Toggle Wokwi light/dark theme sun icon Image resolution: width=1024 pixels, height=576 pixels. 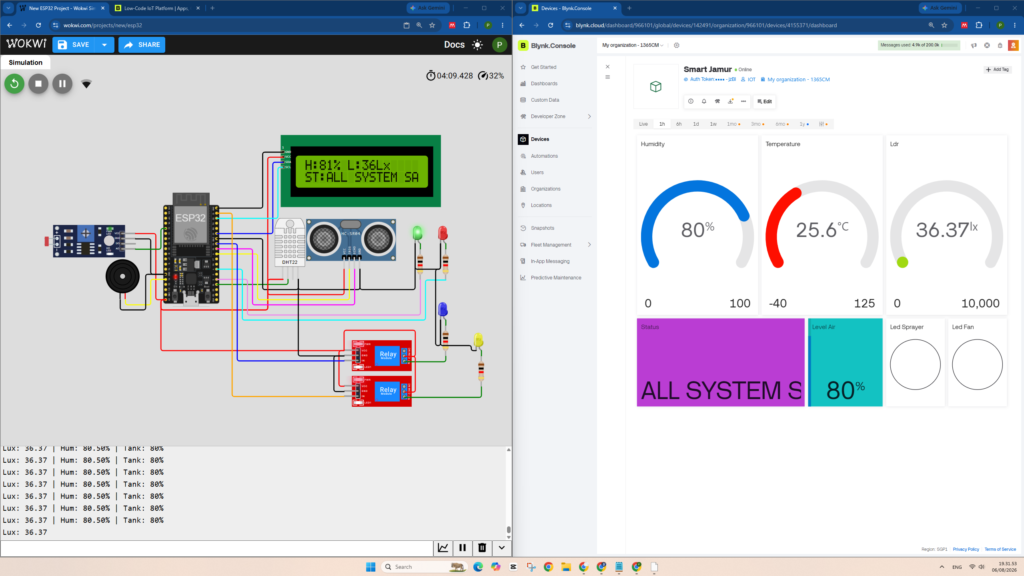pos(477,45)
